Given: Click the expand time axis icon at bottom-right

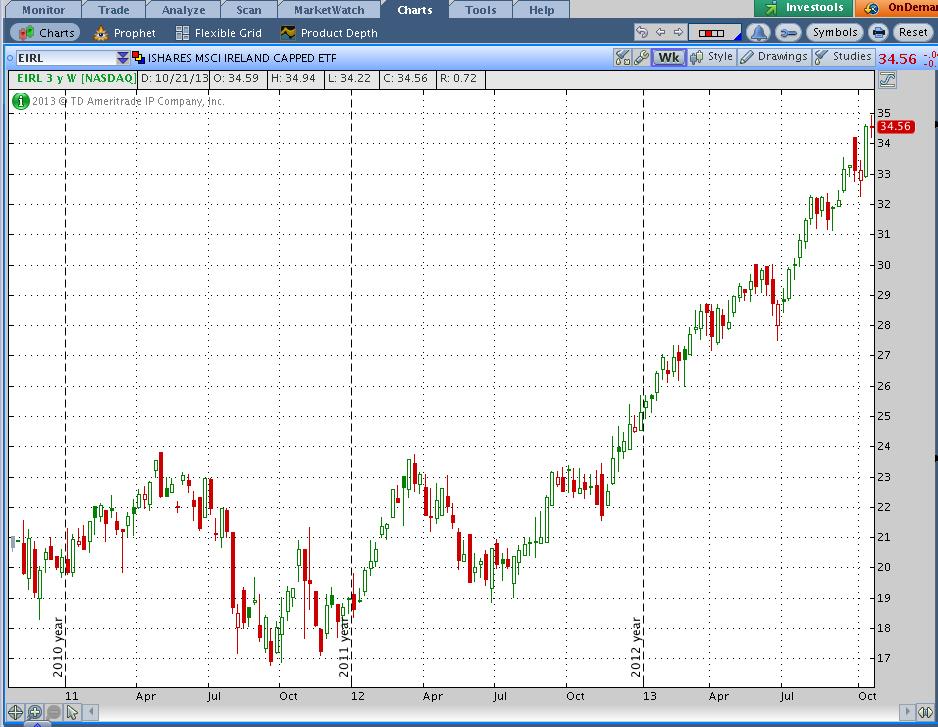Looking at the screenshot, I should click(925, 712).
